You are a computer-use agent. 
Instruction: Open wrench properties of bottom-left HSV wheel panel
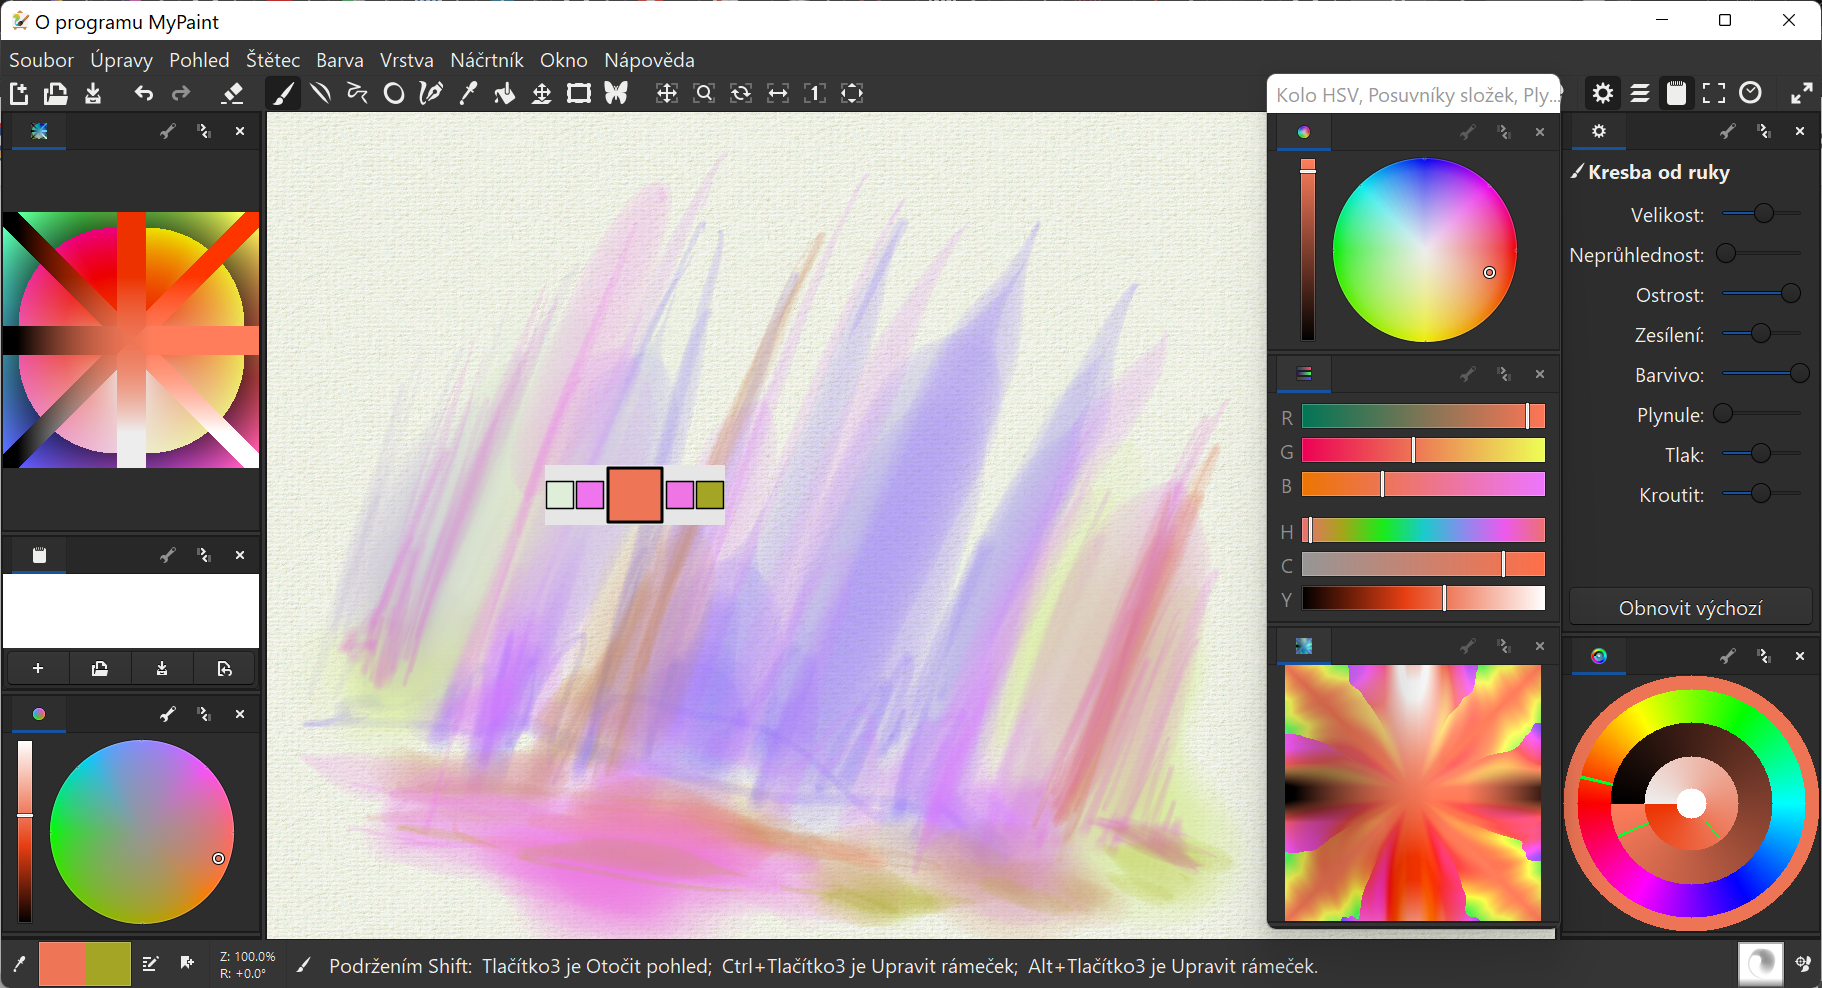168,714
